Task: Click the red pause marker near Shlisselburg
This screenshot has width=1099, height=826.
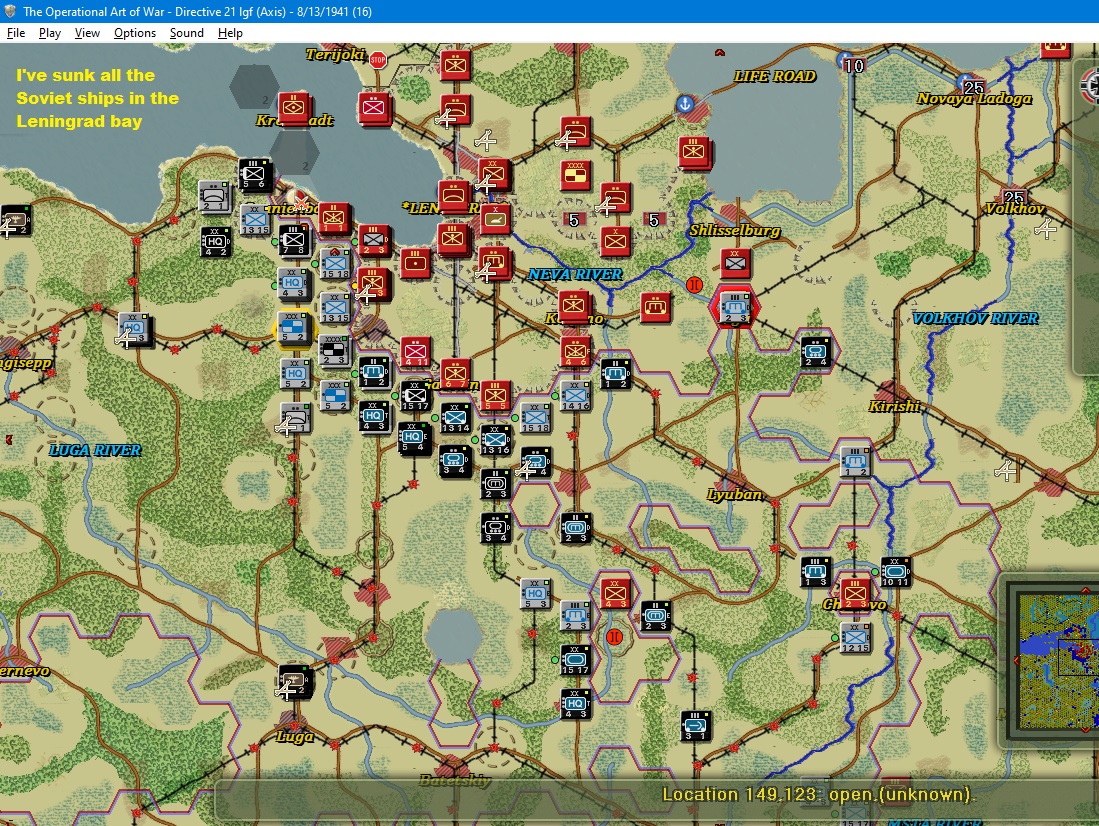Action: tap(694, 285)
